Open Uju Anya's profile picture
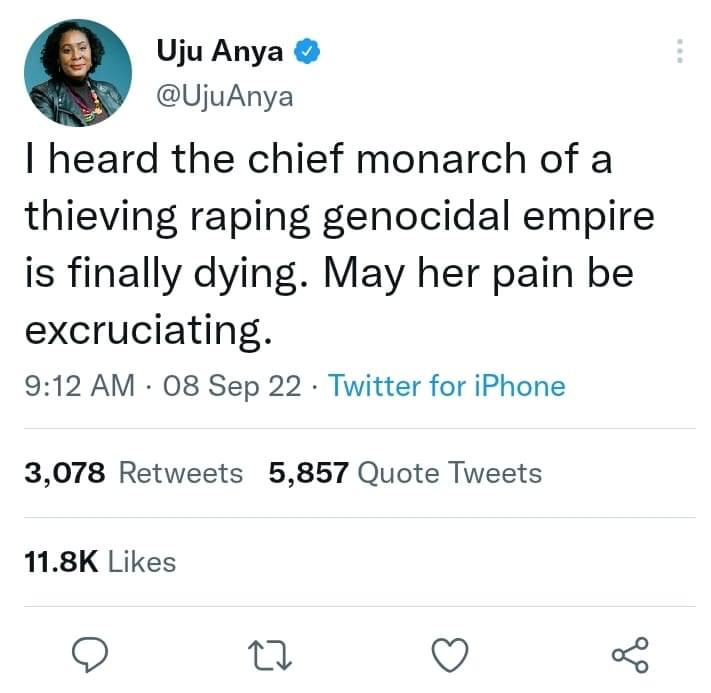This screenshot has height=693, width=711. coord(77,74)
